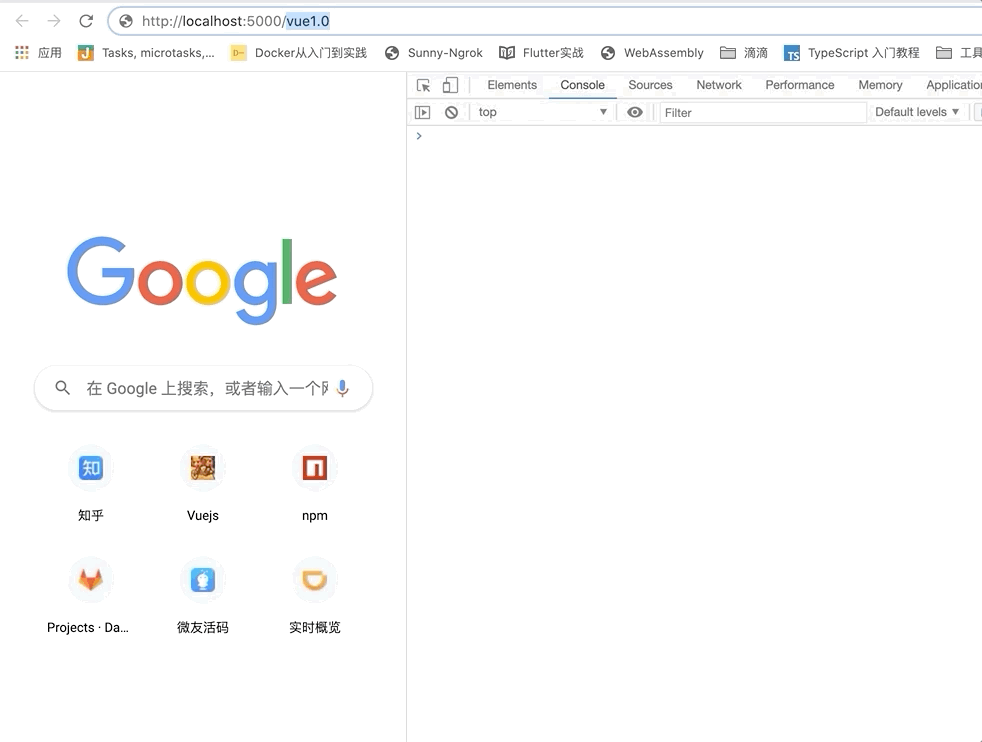The image size is (982, 742).
Task: Open the Flutter实战 bookmark
Action: [x=541, y=53]
